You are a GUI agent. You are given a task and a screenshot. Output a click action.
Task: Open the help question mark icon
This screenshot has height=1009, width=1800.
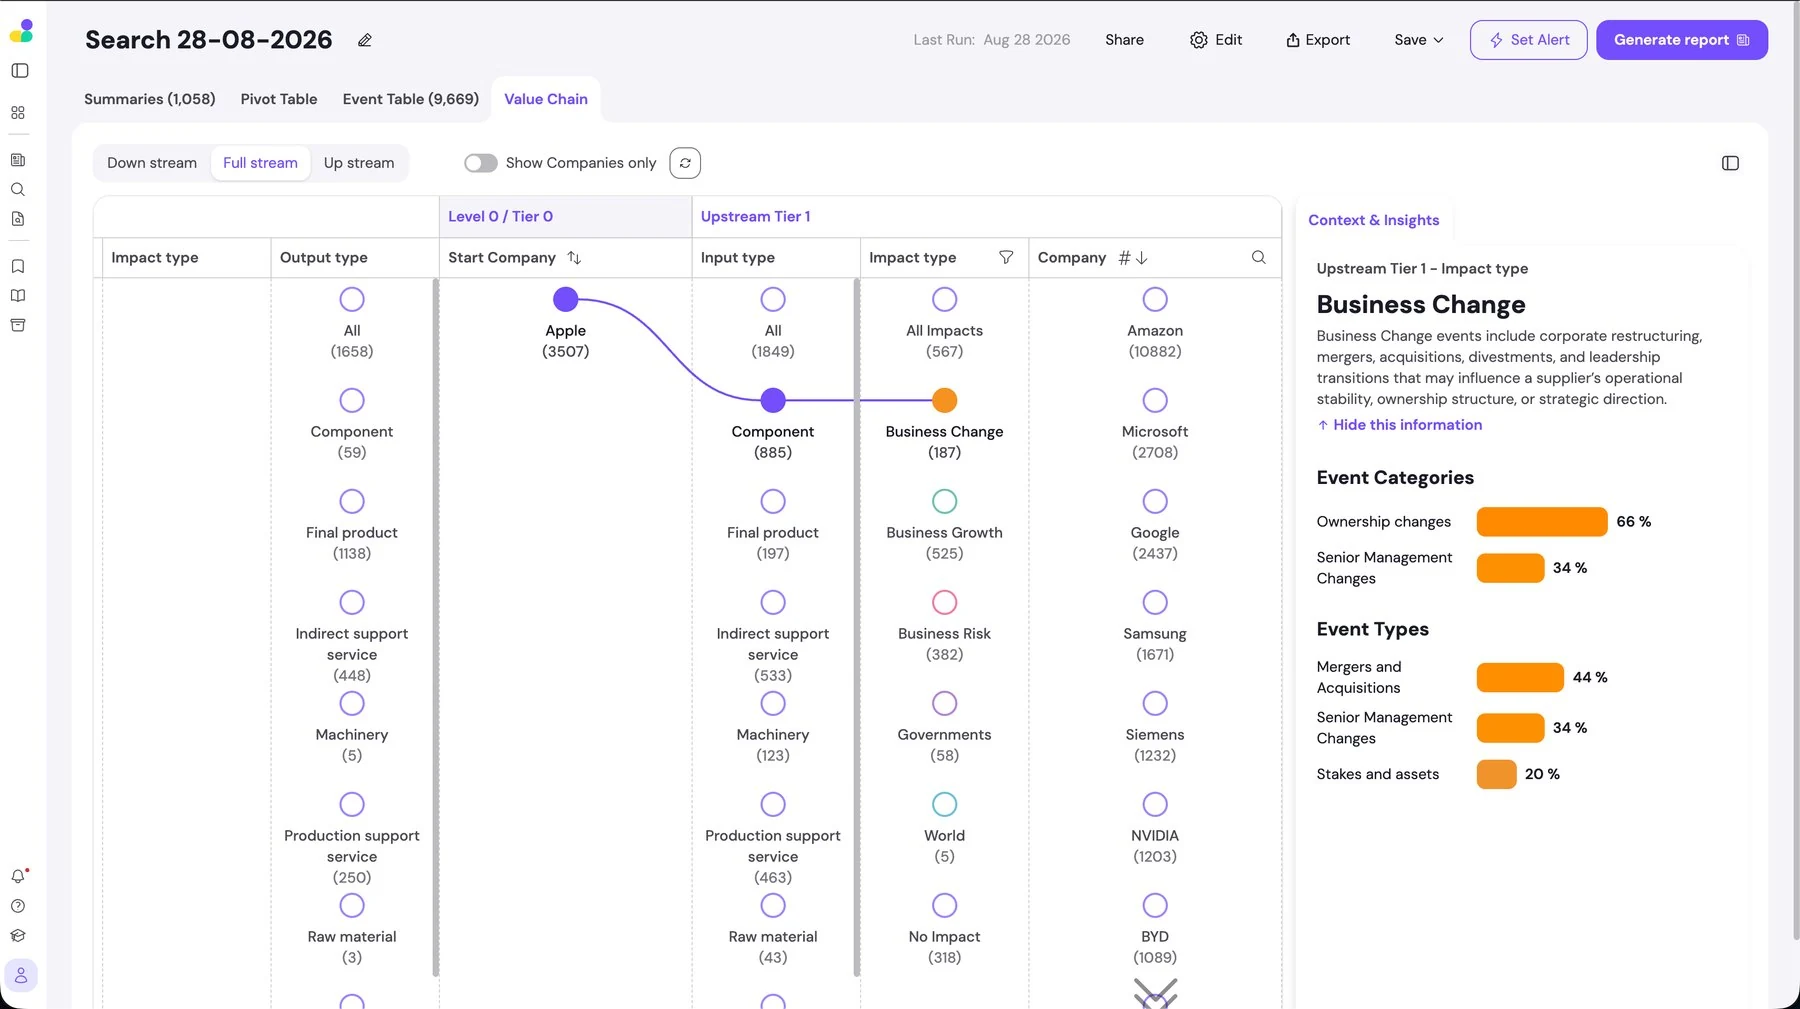[18, 906]
